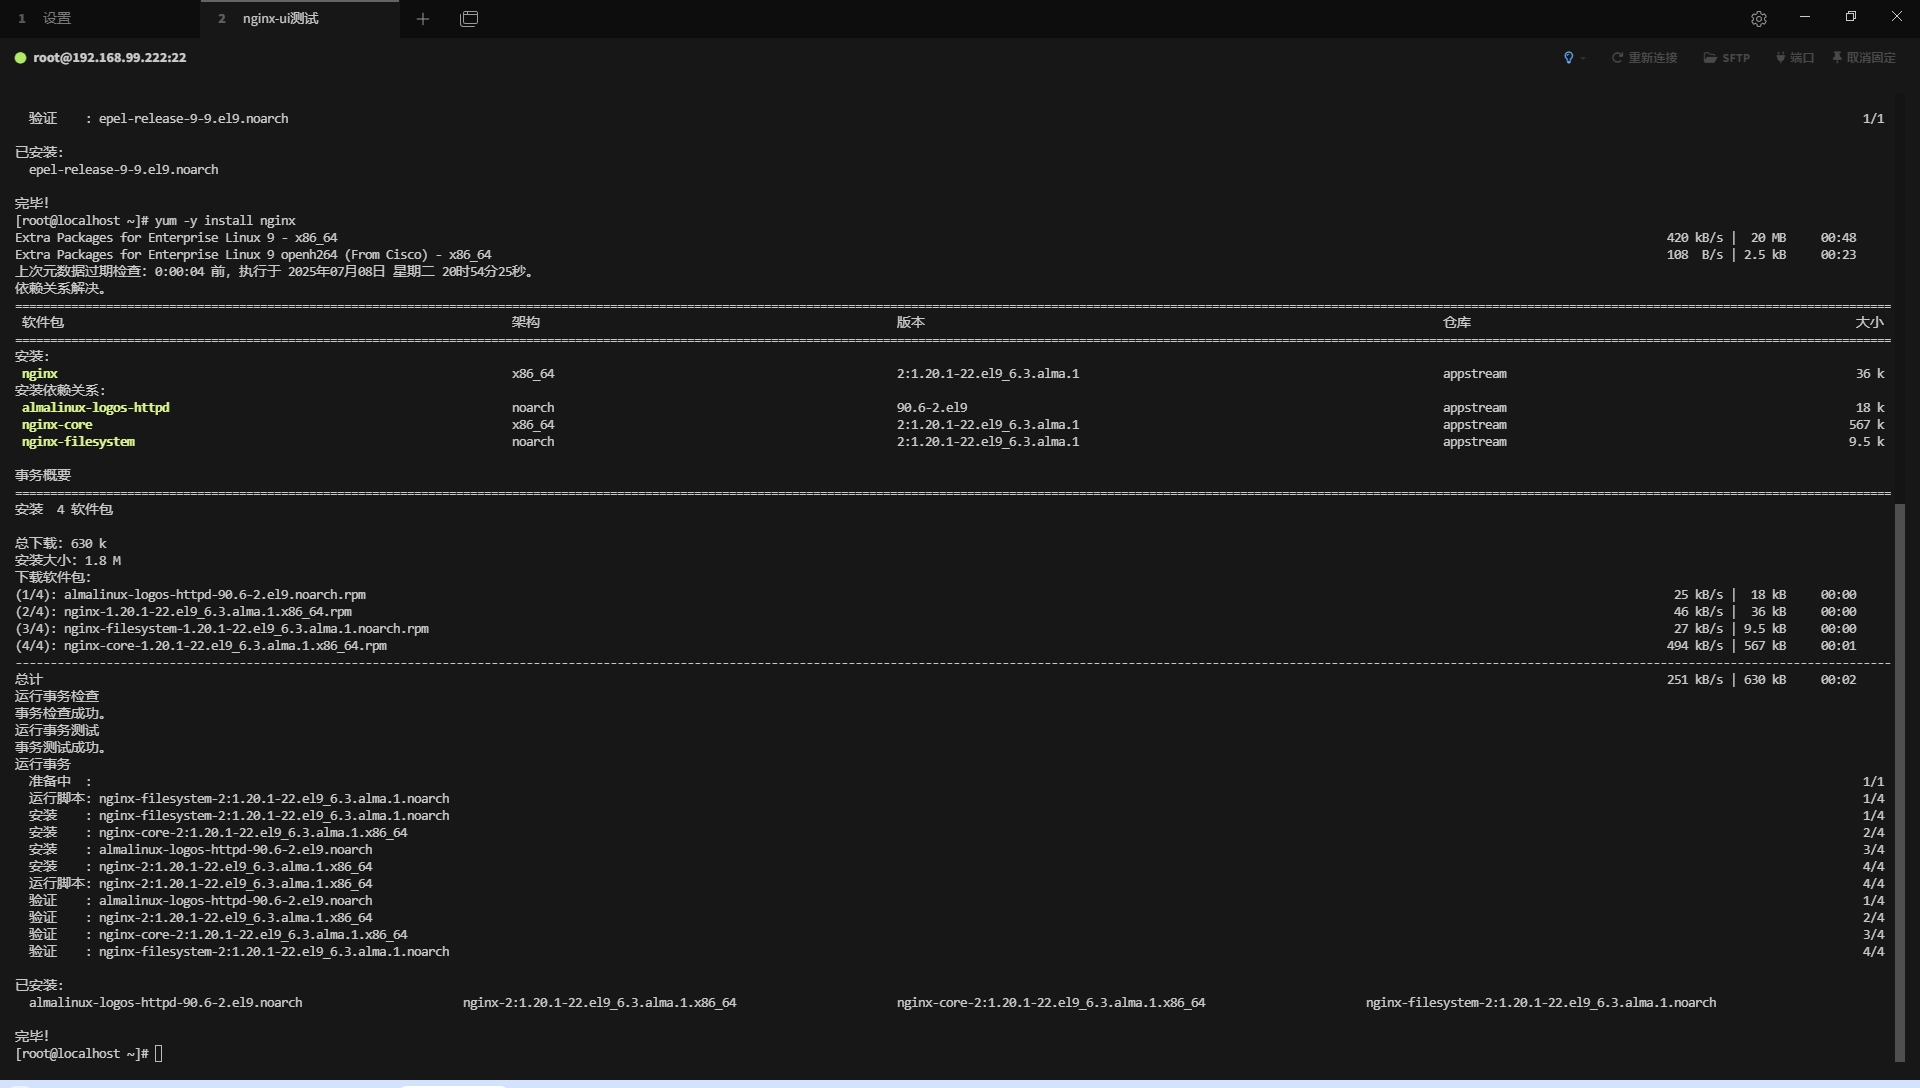Click '(4/4): nginx-core' download line
The height and width of the screenshot is (1088, 1920).
click(201, 646)
